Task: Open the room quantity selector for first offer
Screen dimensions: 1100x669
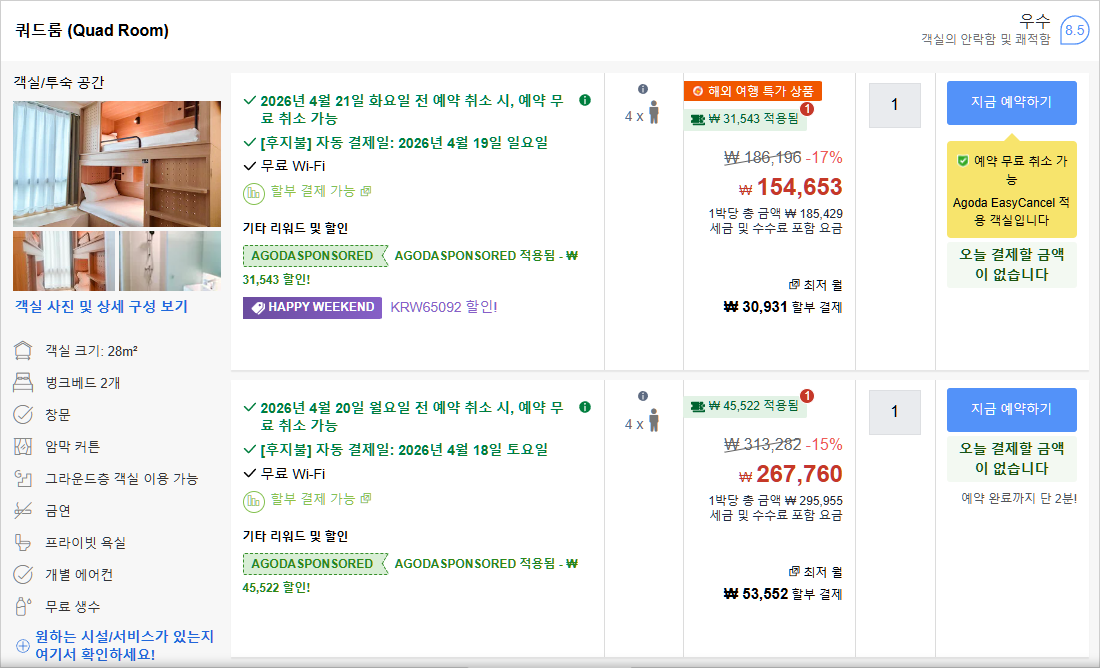Action: click(x=893, y=105)
